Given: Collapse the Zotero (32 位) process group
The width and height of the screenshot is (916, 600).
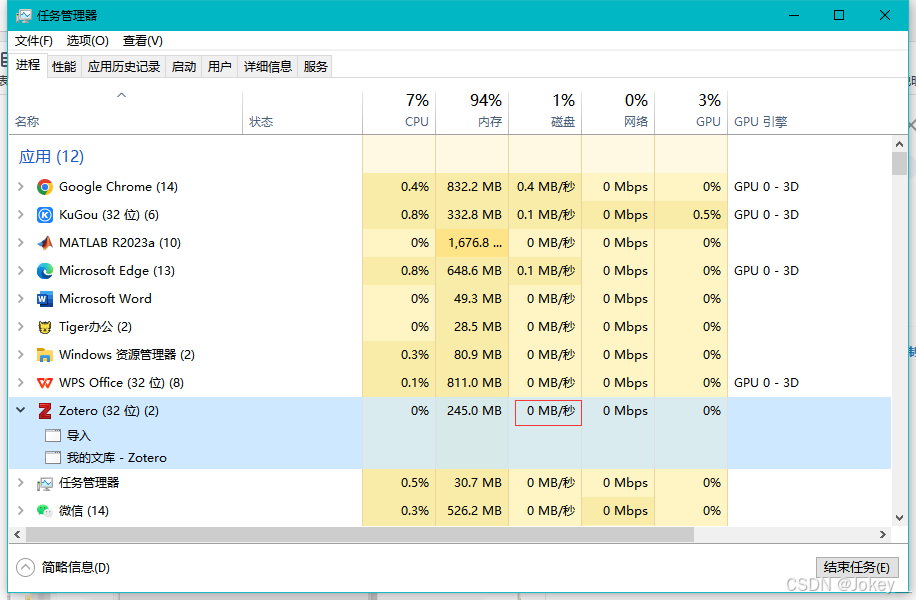Looking at the screenshot, I should pyautogui.click(x=21, y=410).
